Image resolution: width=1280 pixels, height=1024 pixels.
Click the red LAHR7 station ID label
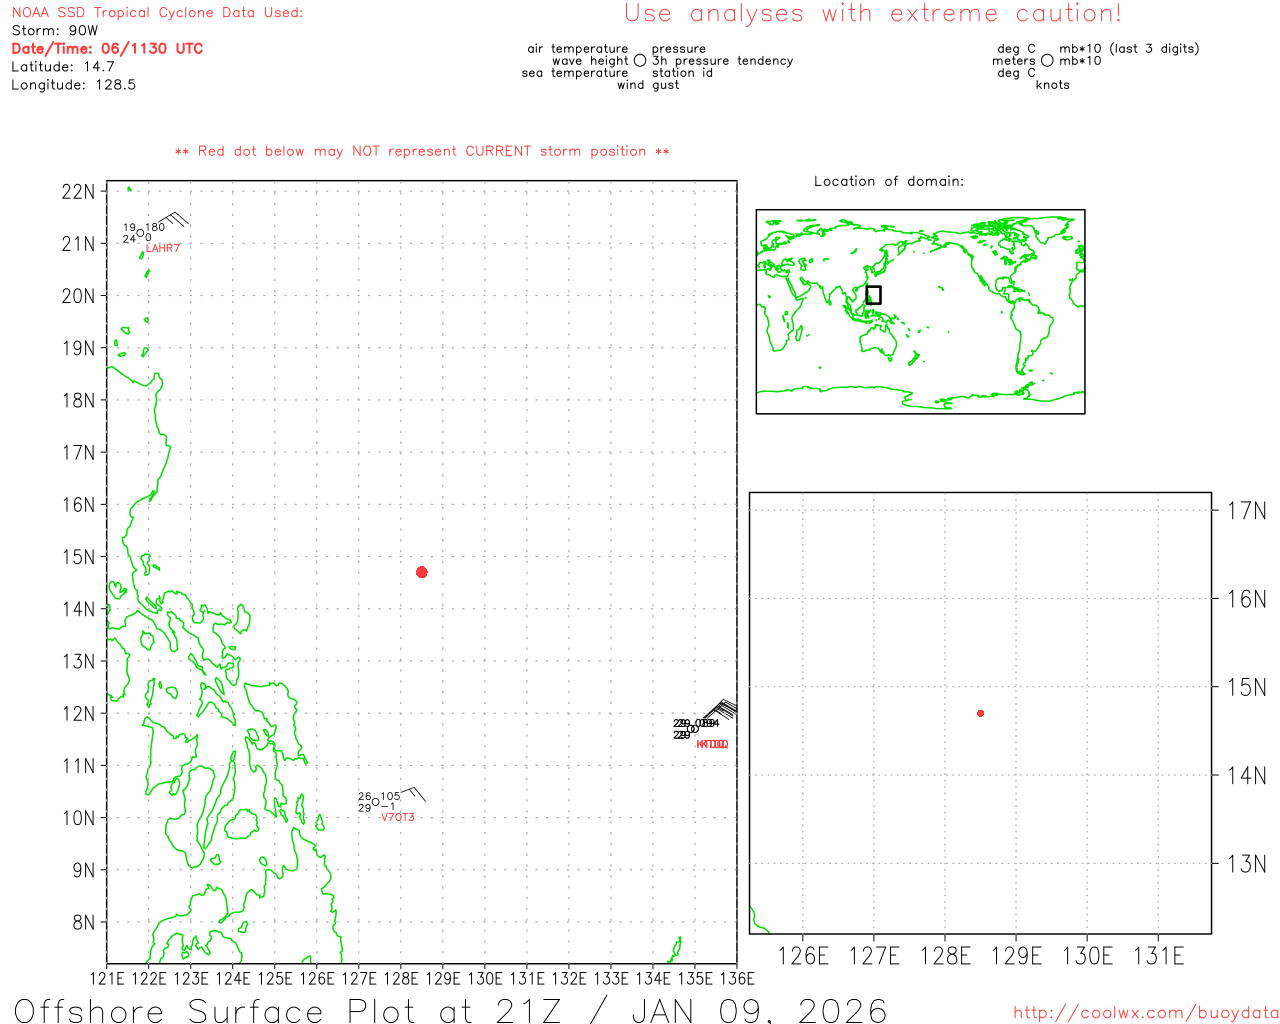163,248
